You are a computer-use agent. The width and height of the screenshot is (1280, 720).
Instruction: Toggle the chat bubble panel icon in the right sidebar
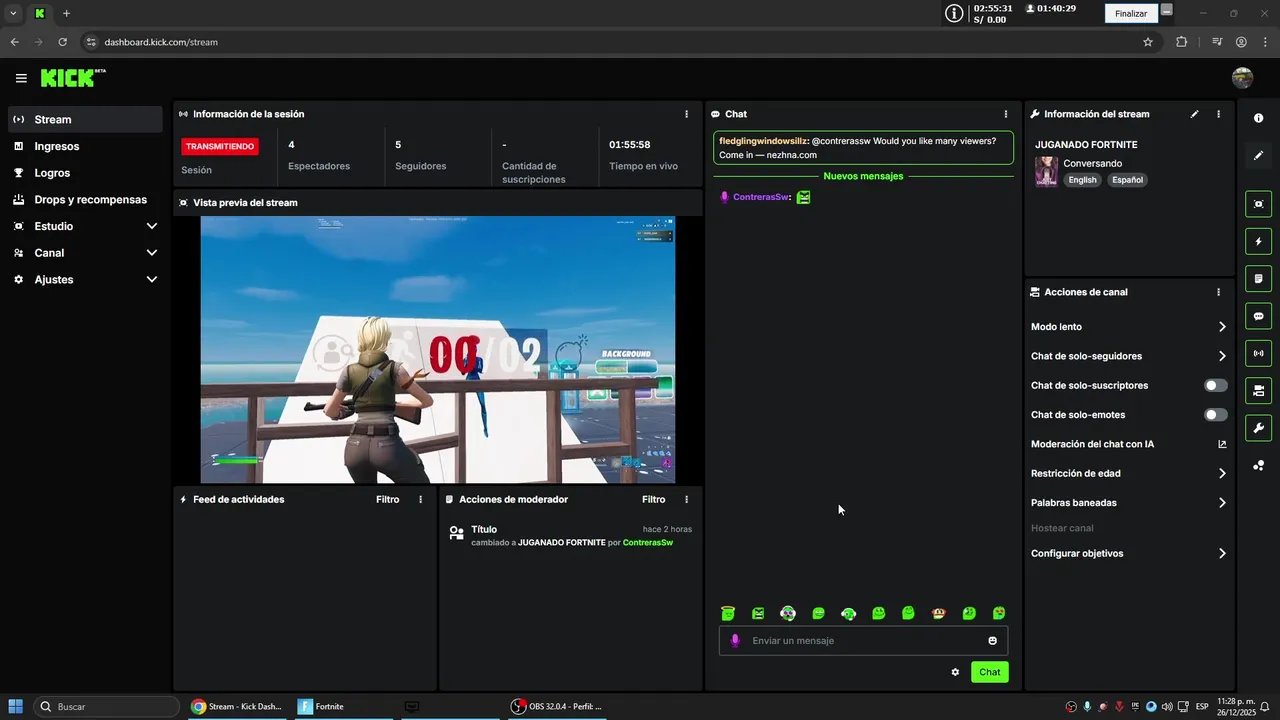tap(1258, 316)
